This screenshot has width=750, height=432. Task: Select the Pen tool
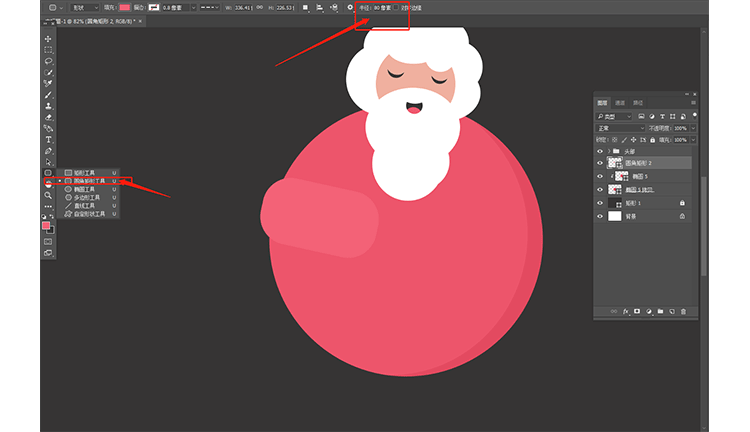coord(48,151)
